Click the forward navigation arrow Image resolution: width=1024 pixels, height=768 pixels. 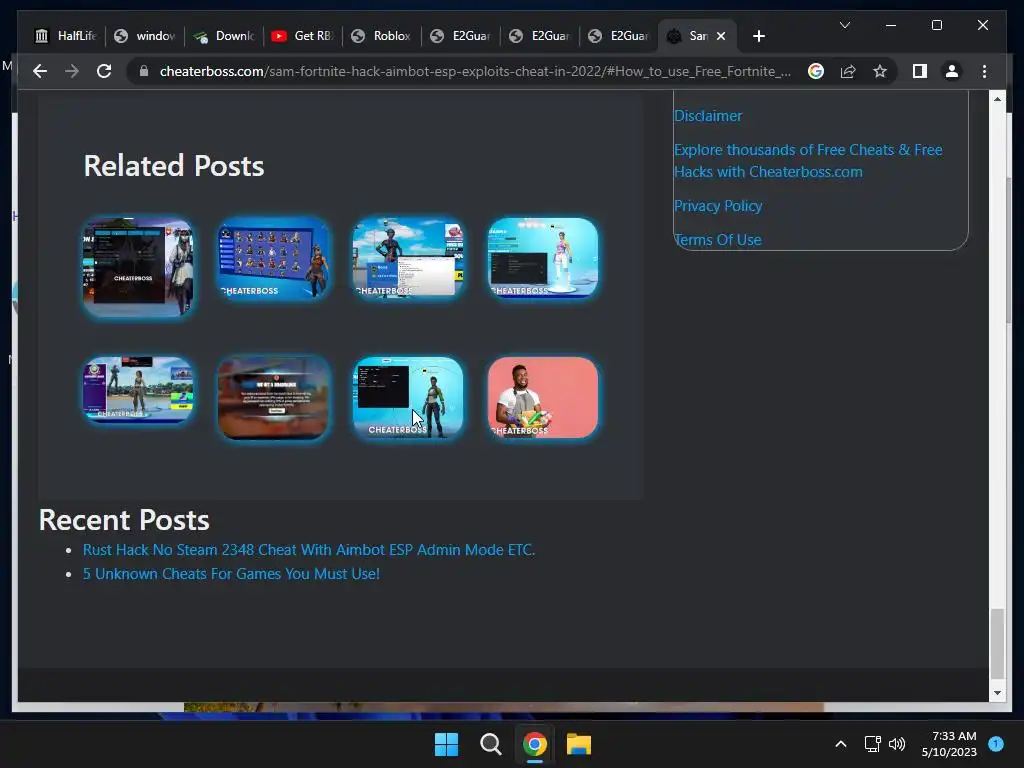click(72, 71)
